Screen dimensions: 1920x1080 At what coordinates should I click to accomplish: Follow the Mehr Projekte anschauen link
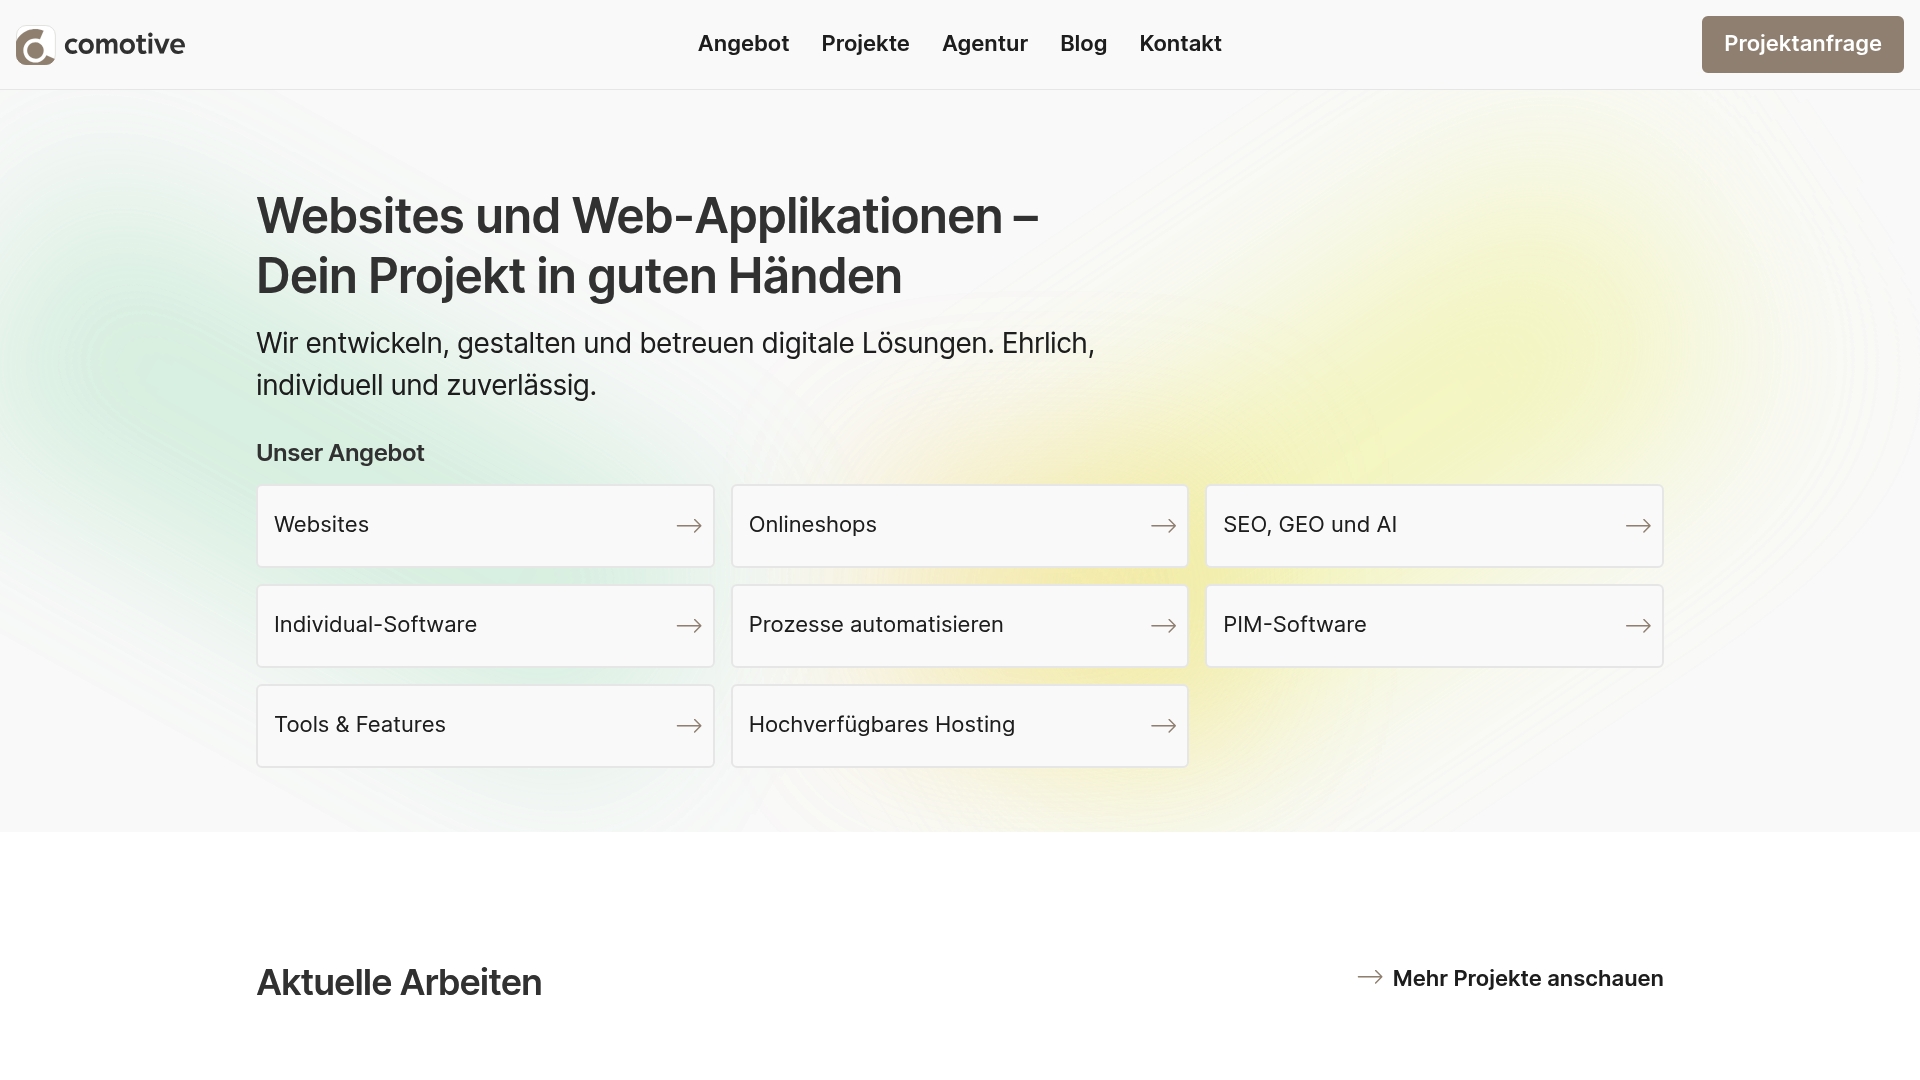click(1527, 978)
